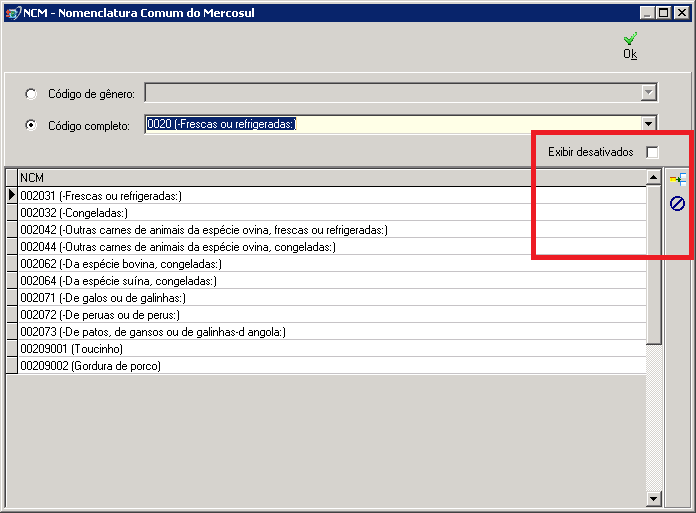
Task: Click the row indicator arrow for 002031
Action: click(12, 195)
